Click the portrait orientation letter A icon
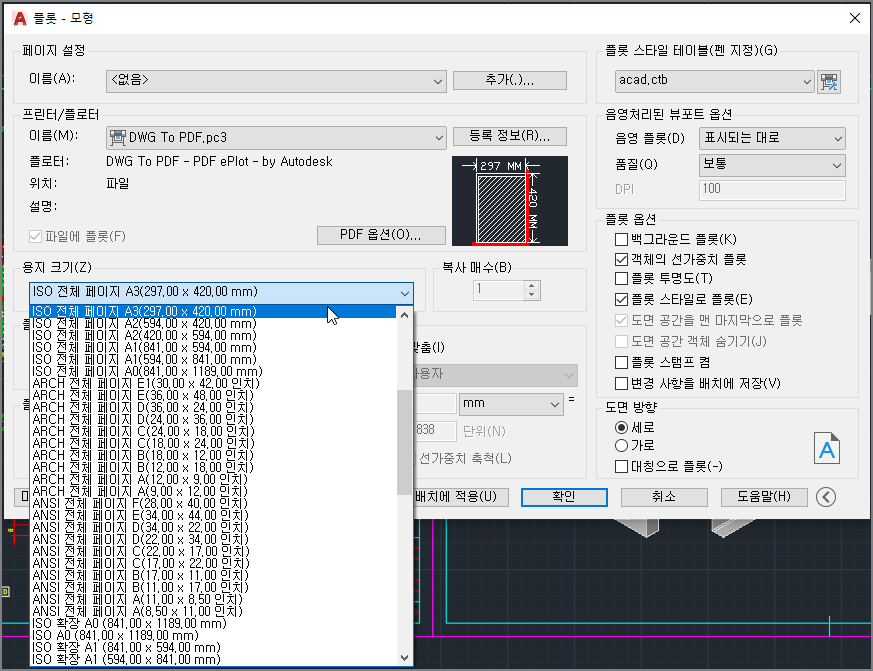This screenshot has height=671, width=873. 827,449
